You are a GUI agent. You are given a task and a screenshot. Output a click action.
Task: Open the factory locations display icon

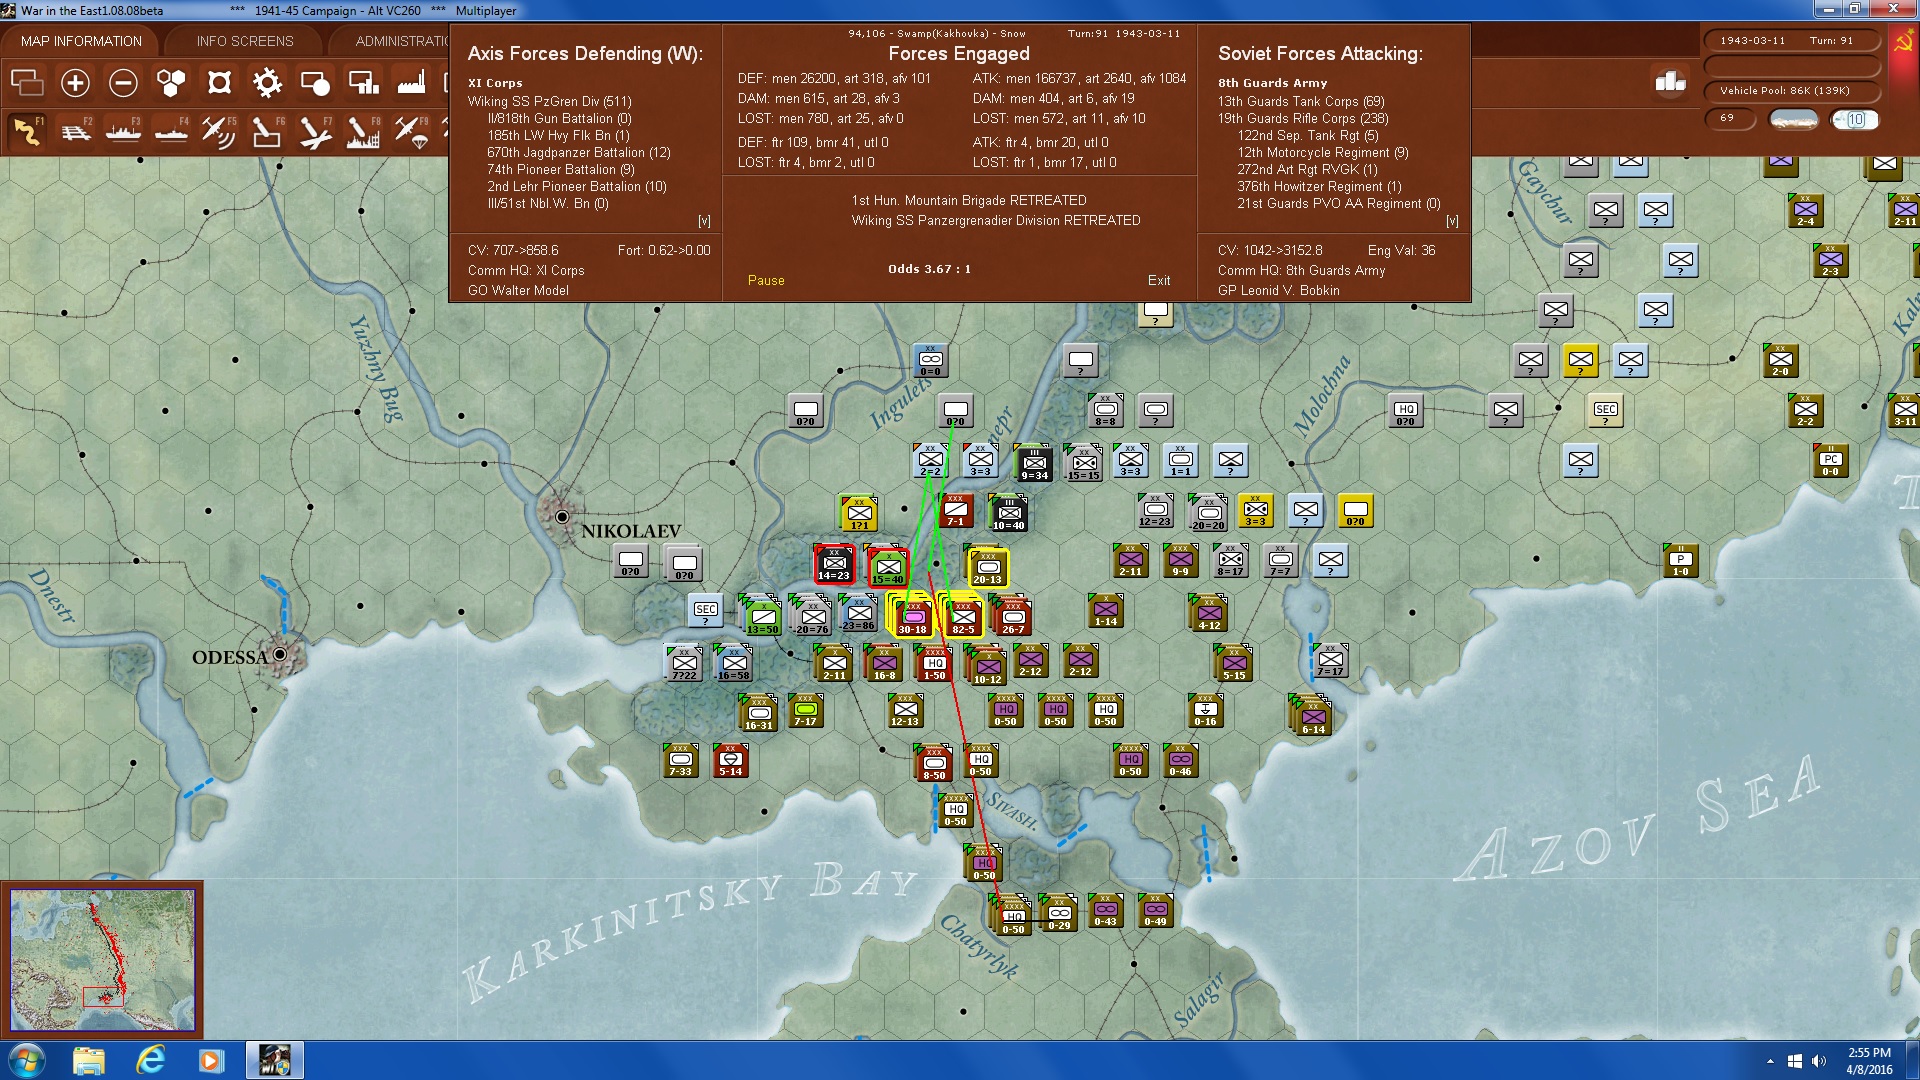click(x=412, y=84)
